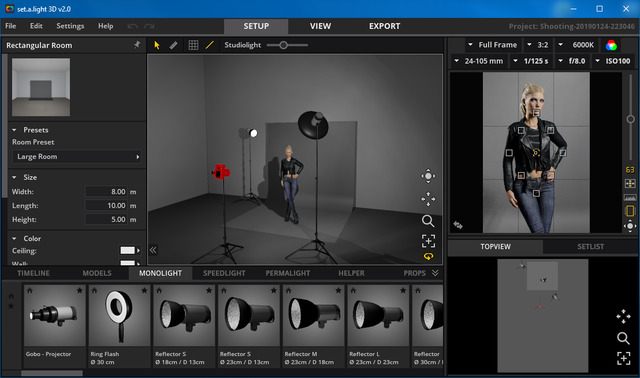Open the 24-105 mm lens dropdown

pos(479,61)
